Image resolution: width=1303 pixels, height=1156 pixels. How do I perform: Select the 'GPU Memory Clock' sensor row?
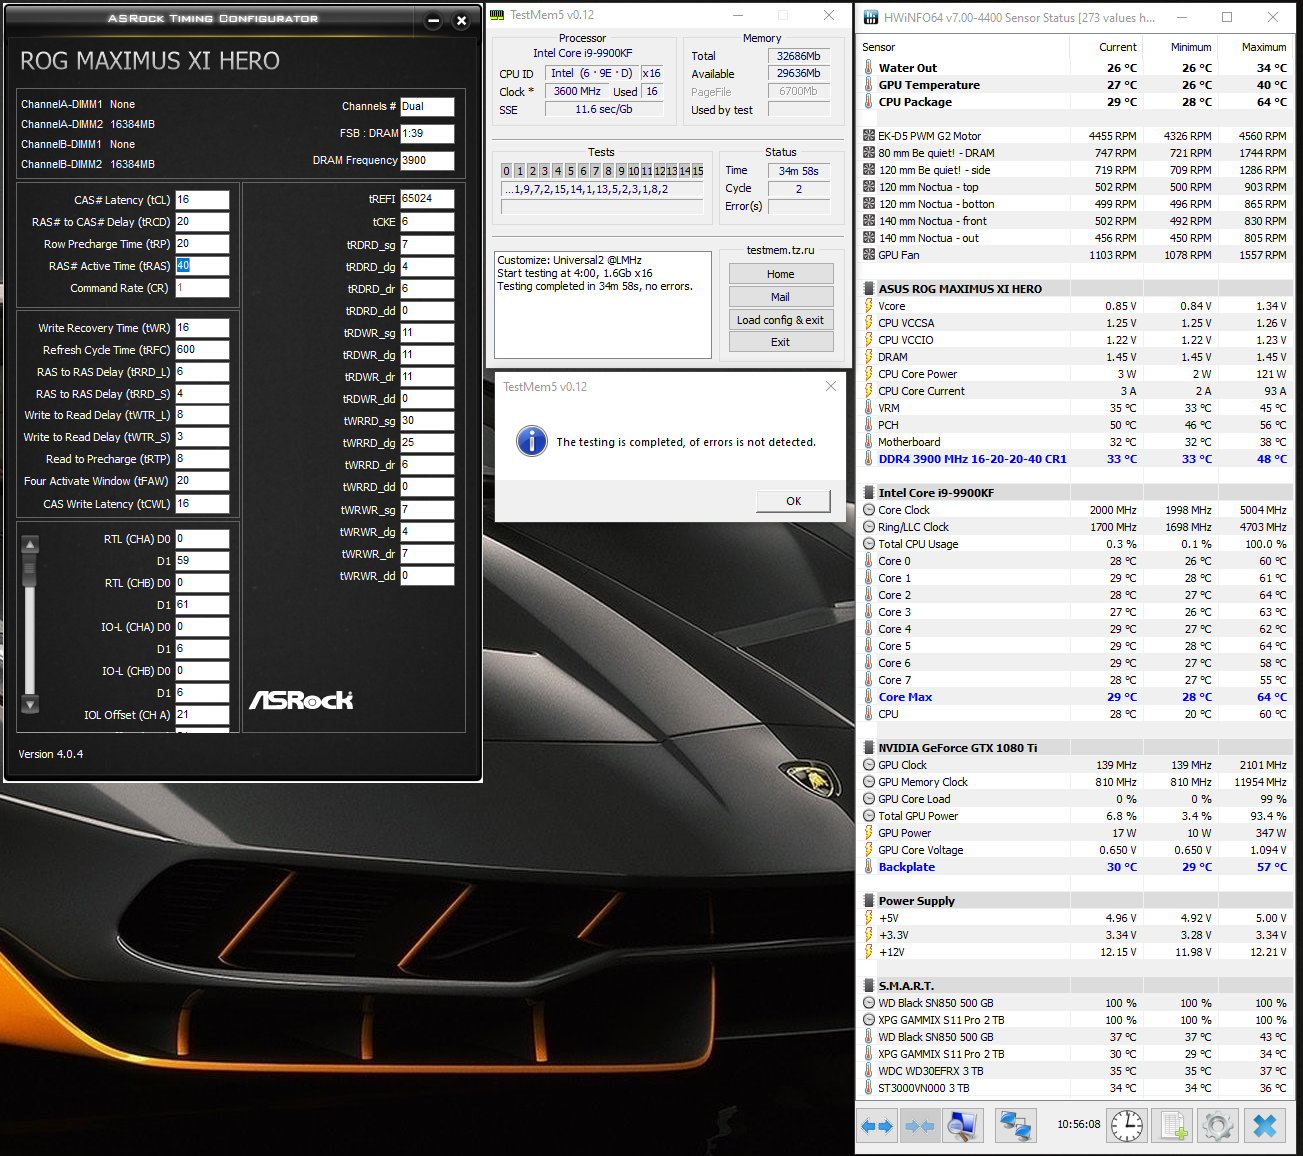click(1075, 782)
